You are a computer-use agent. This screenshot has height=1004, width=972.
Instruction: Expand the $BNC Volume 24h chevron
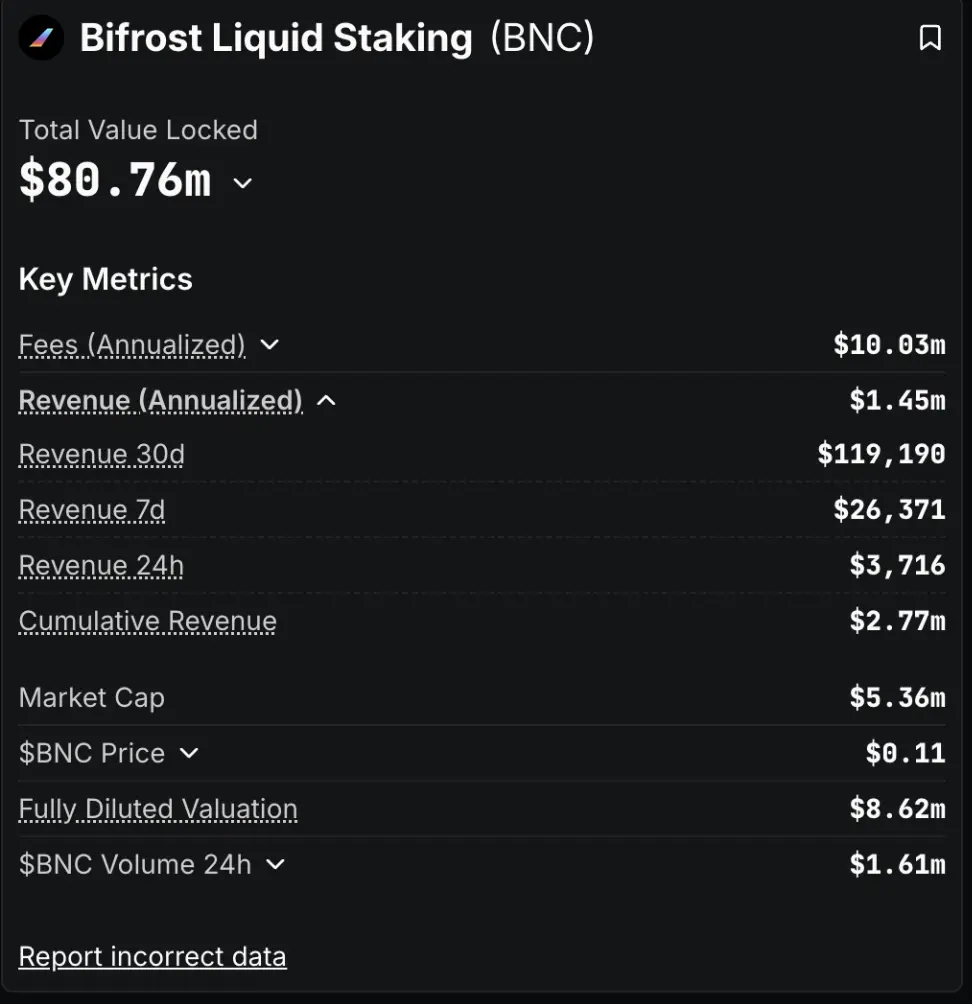[x=275, y=864]
